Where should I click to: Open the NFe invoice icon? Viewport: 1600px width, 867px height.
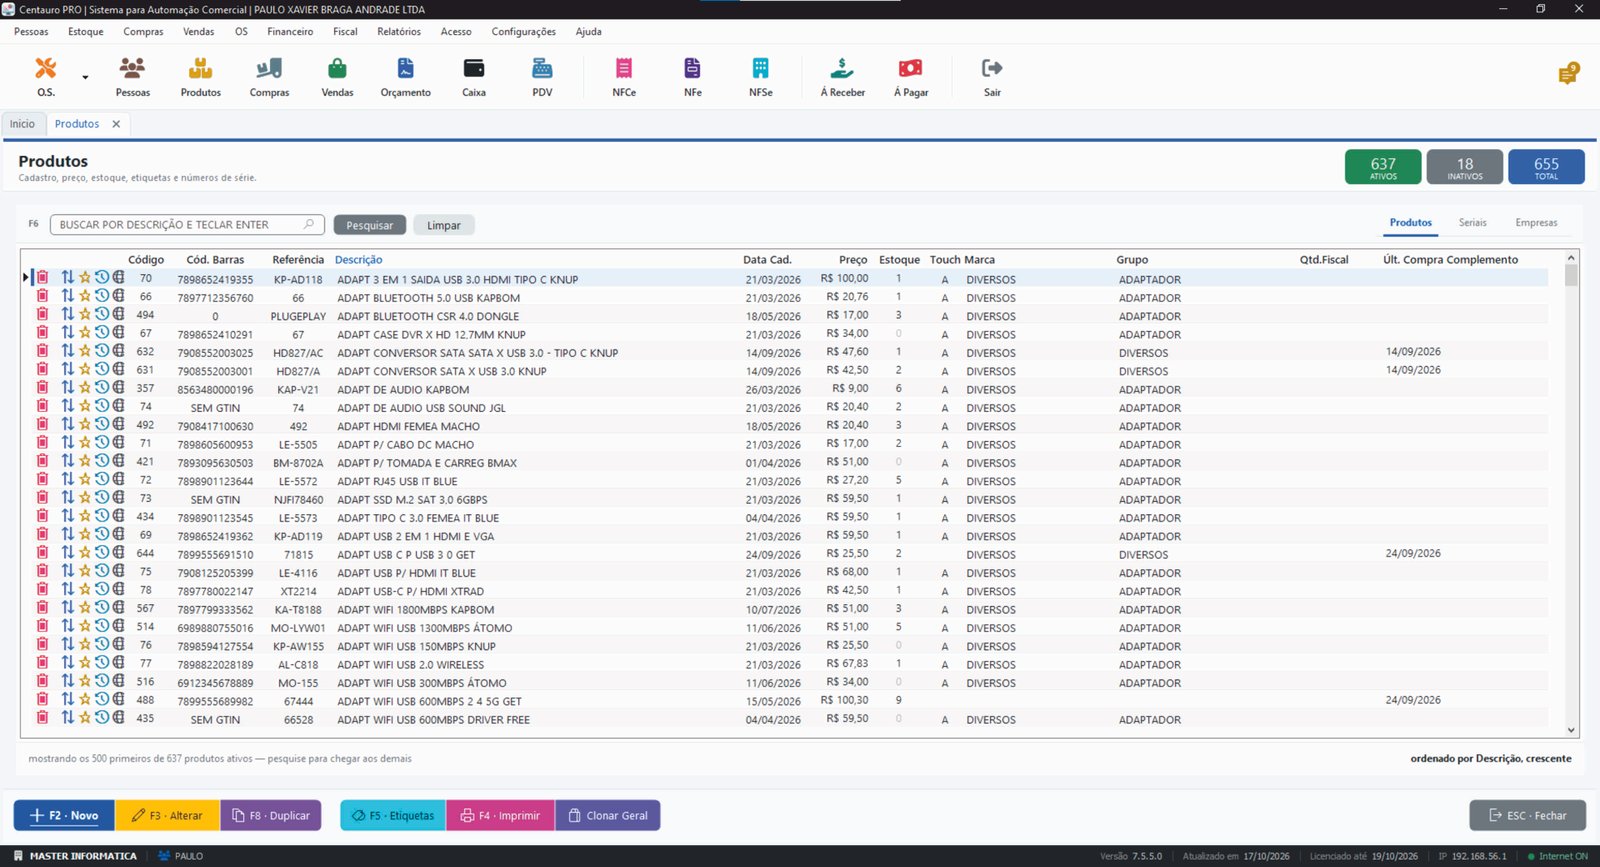tap(692, 77)
